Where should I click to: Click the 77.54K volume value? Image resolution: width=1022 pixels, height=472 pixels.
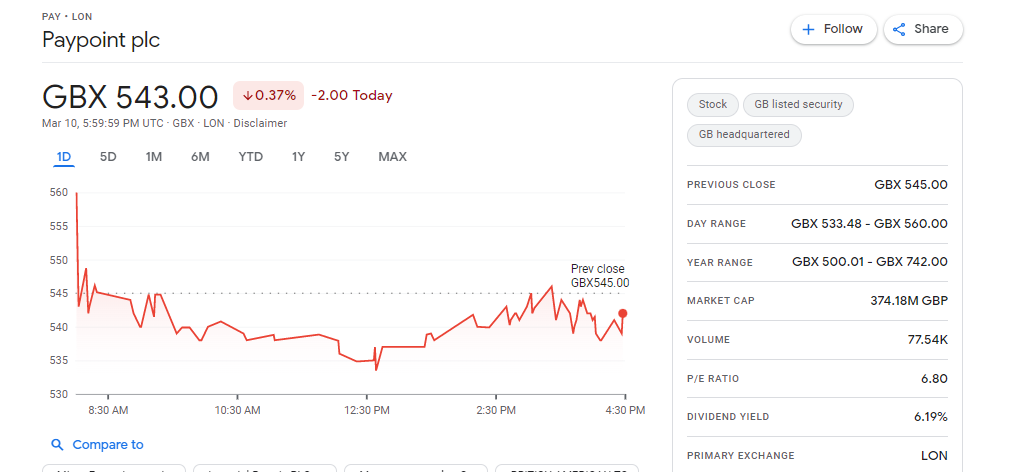(x=928, y=340)
